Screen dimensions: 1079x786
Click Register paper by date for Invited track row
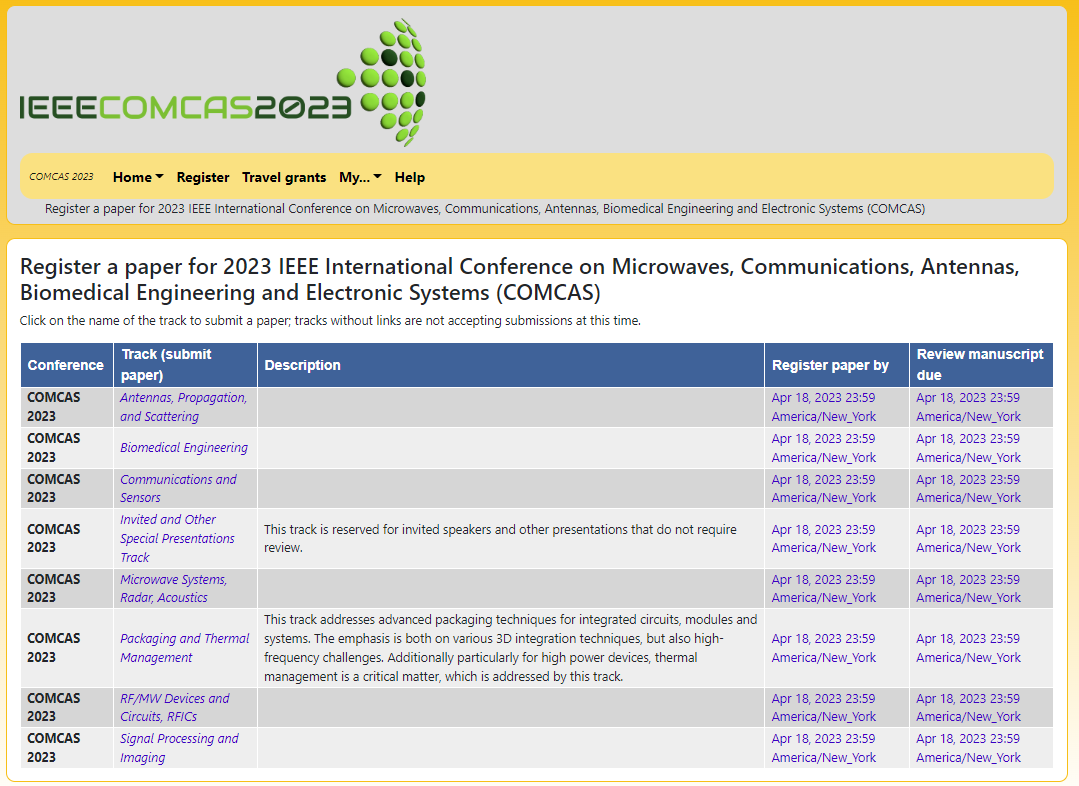824,538
